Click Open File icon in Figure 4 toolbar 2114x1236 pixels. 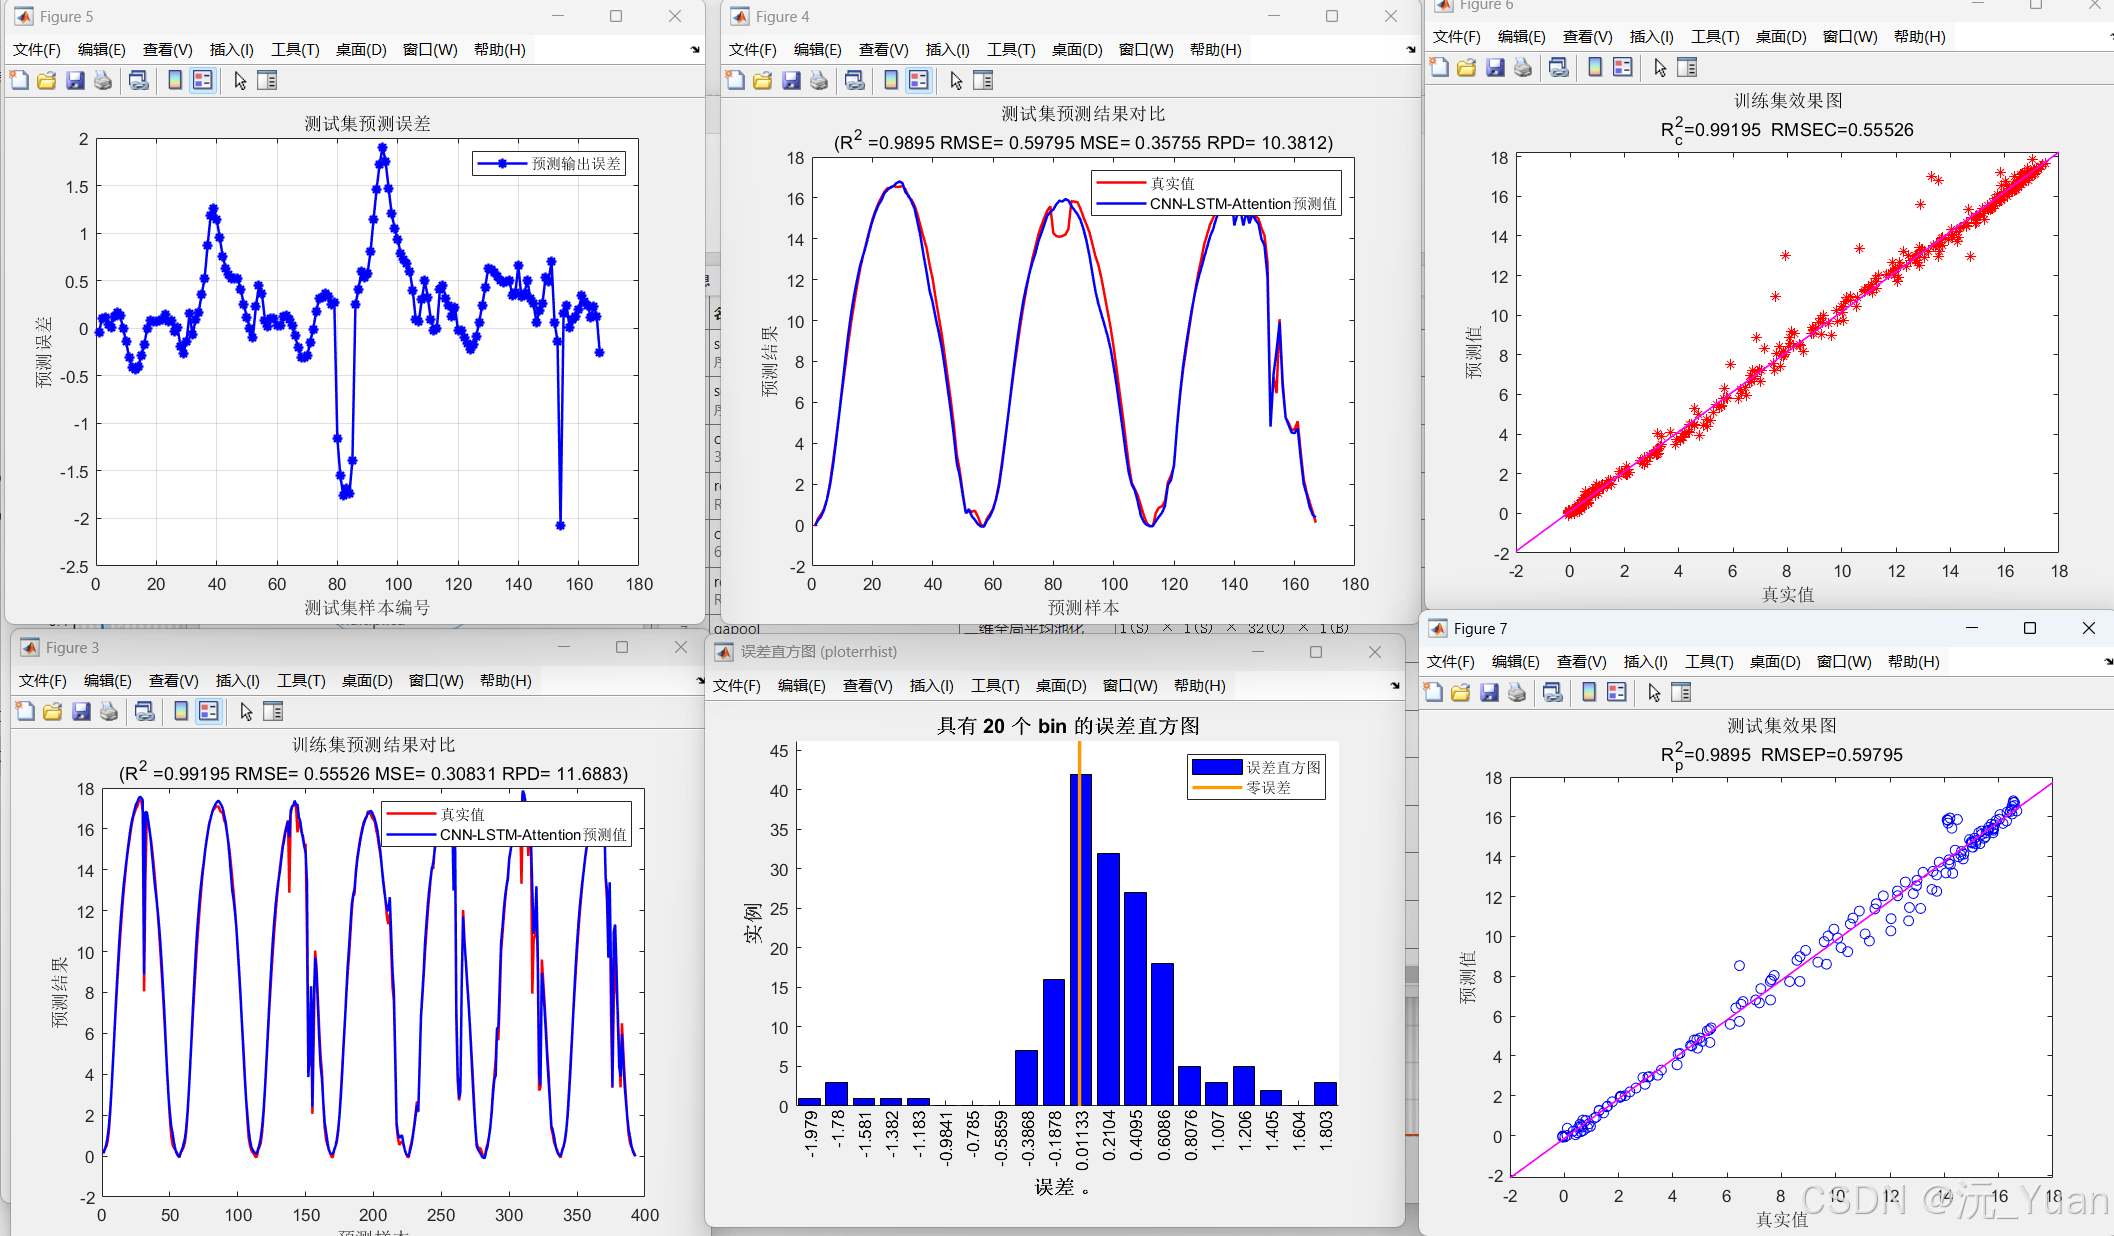point(763,81)
